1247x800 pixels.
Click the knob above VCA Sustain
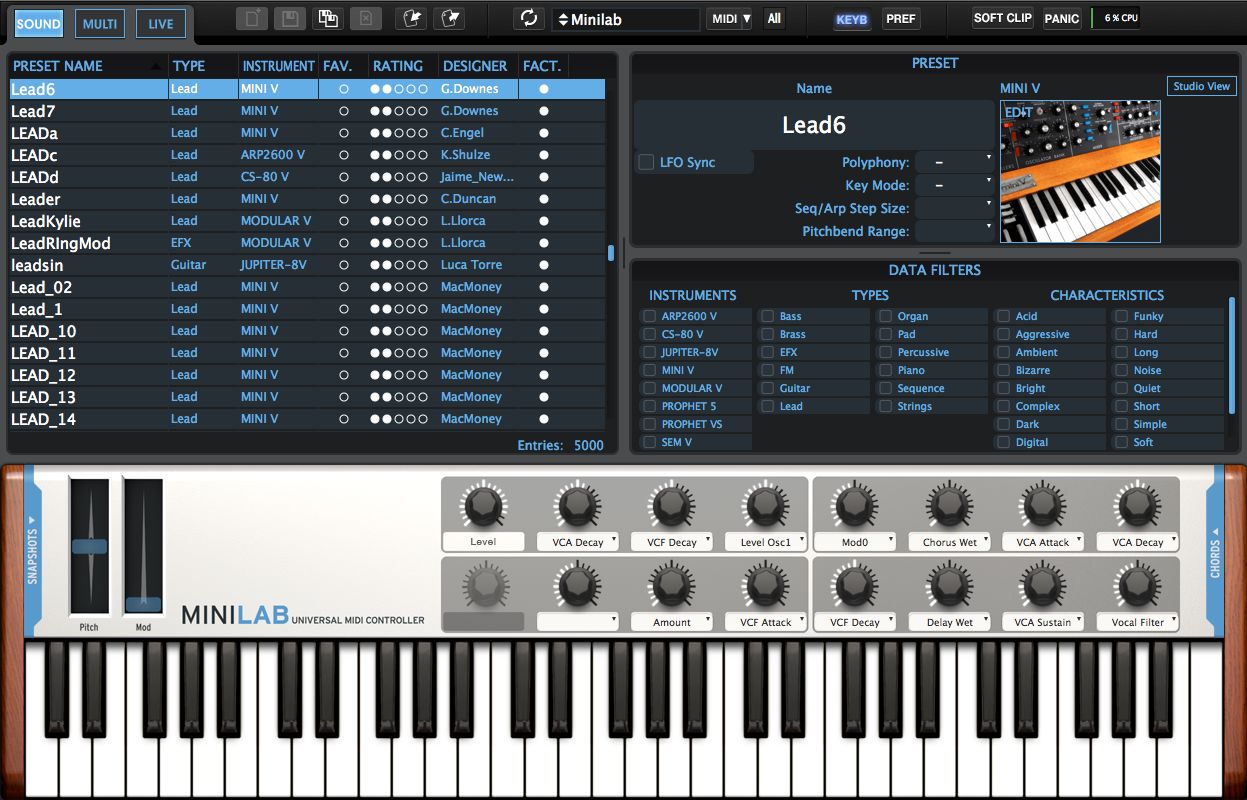(1042, 585)
